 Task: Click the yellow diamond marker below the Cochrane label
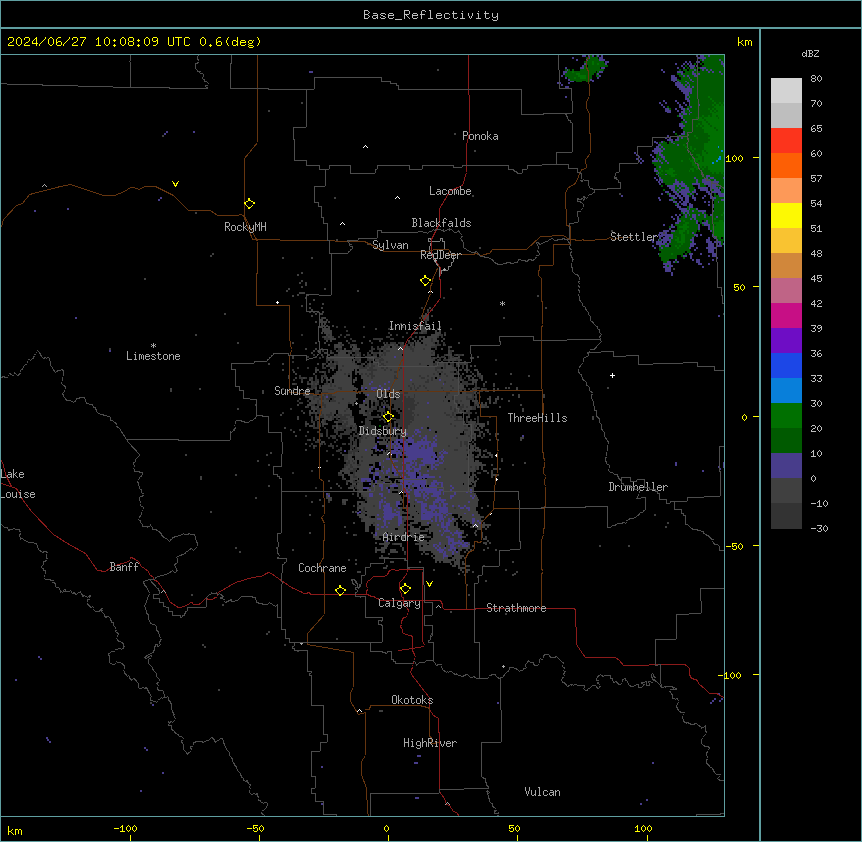(340, 591)
